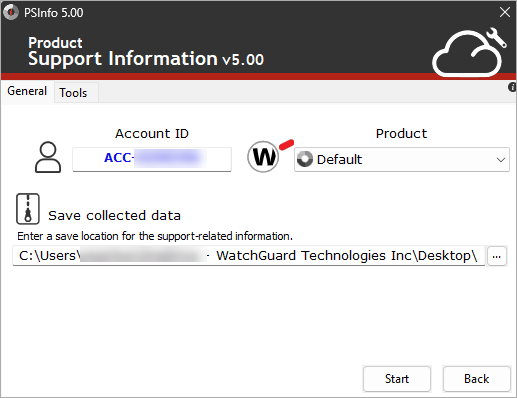Click the 'Product' label above dropdown

pyautogui.click(x=401, y=134)
